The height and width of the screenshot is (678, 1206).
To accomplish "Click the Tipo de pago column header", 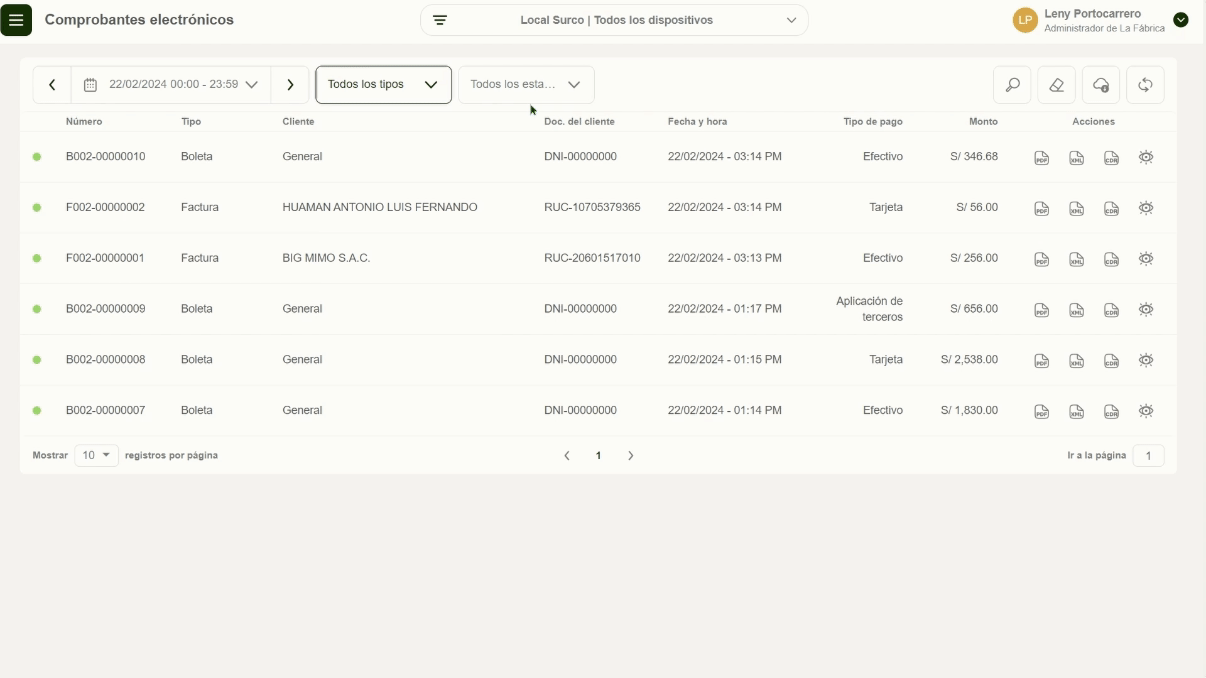I will click(x=873, y=121).
